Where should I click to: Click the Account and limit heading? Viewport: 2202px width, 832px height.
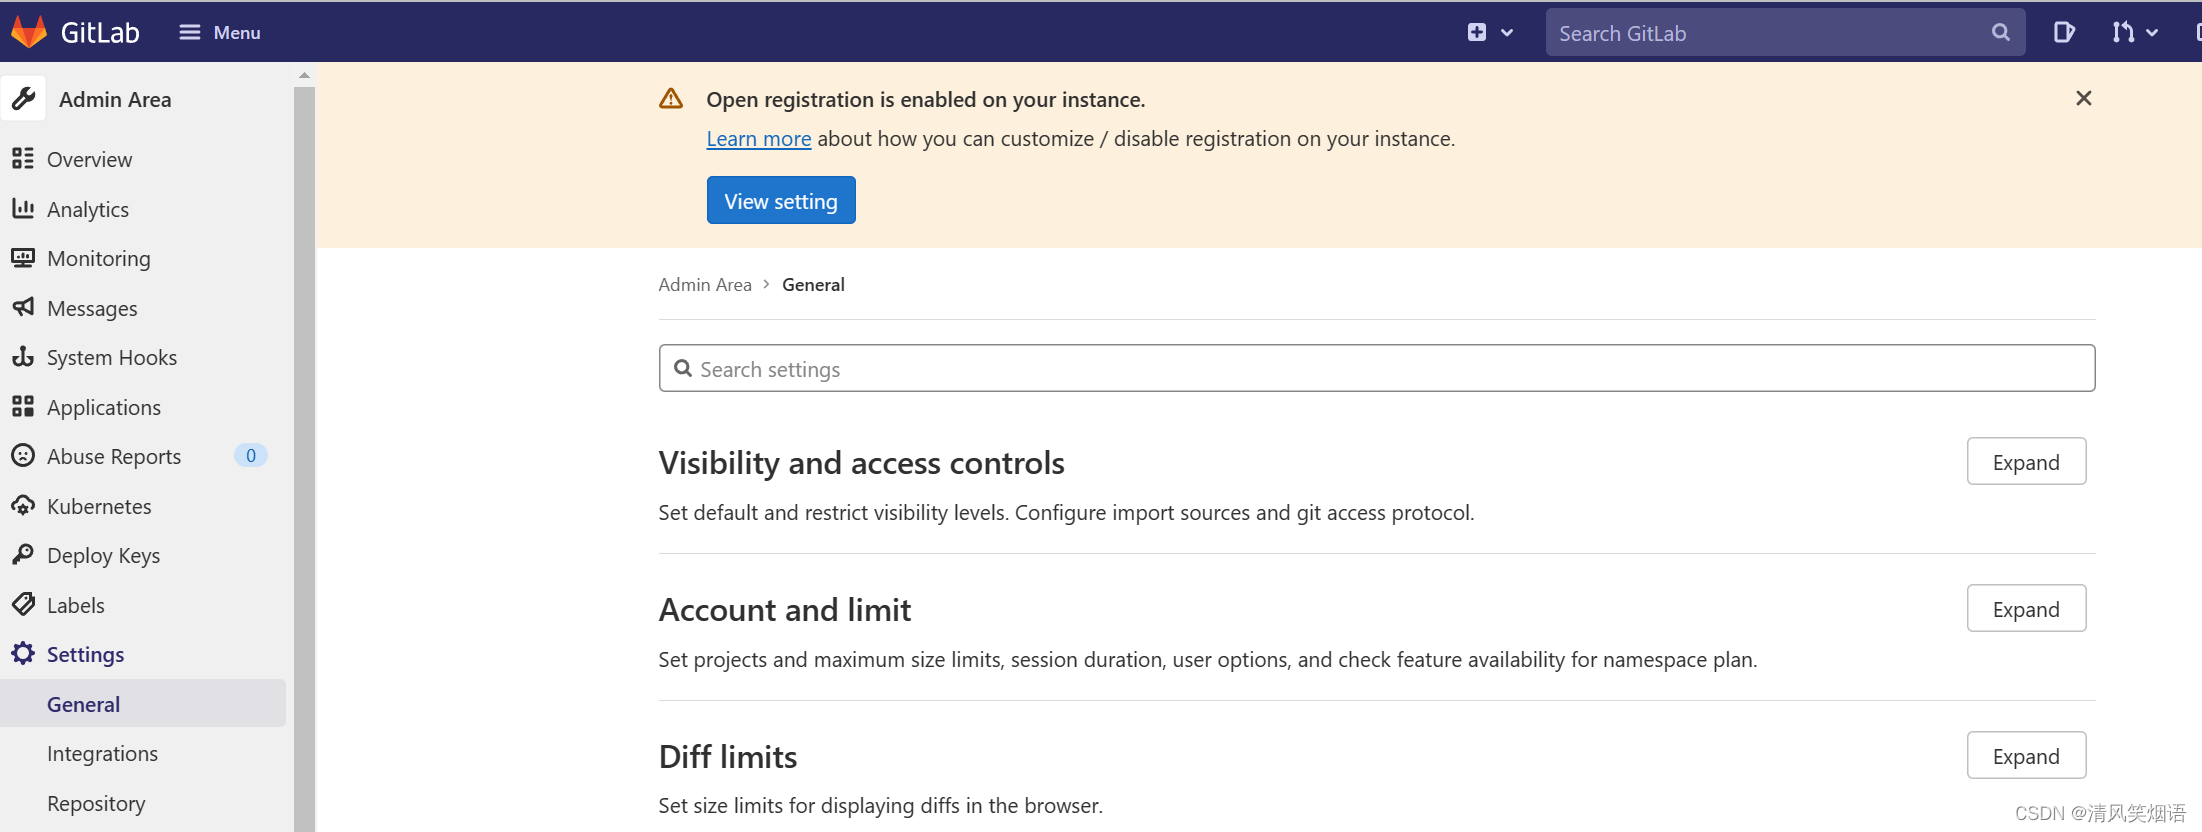(784, 610)
